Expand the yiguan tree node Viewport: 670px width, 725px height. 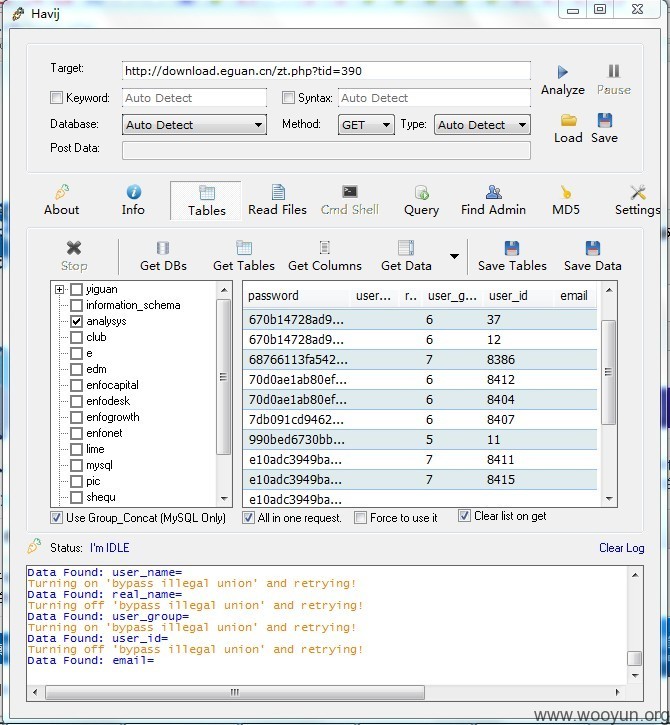[x=59, y=289]
